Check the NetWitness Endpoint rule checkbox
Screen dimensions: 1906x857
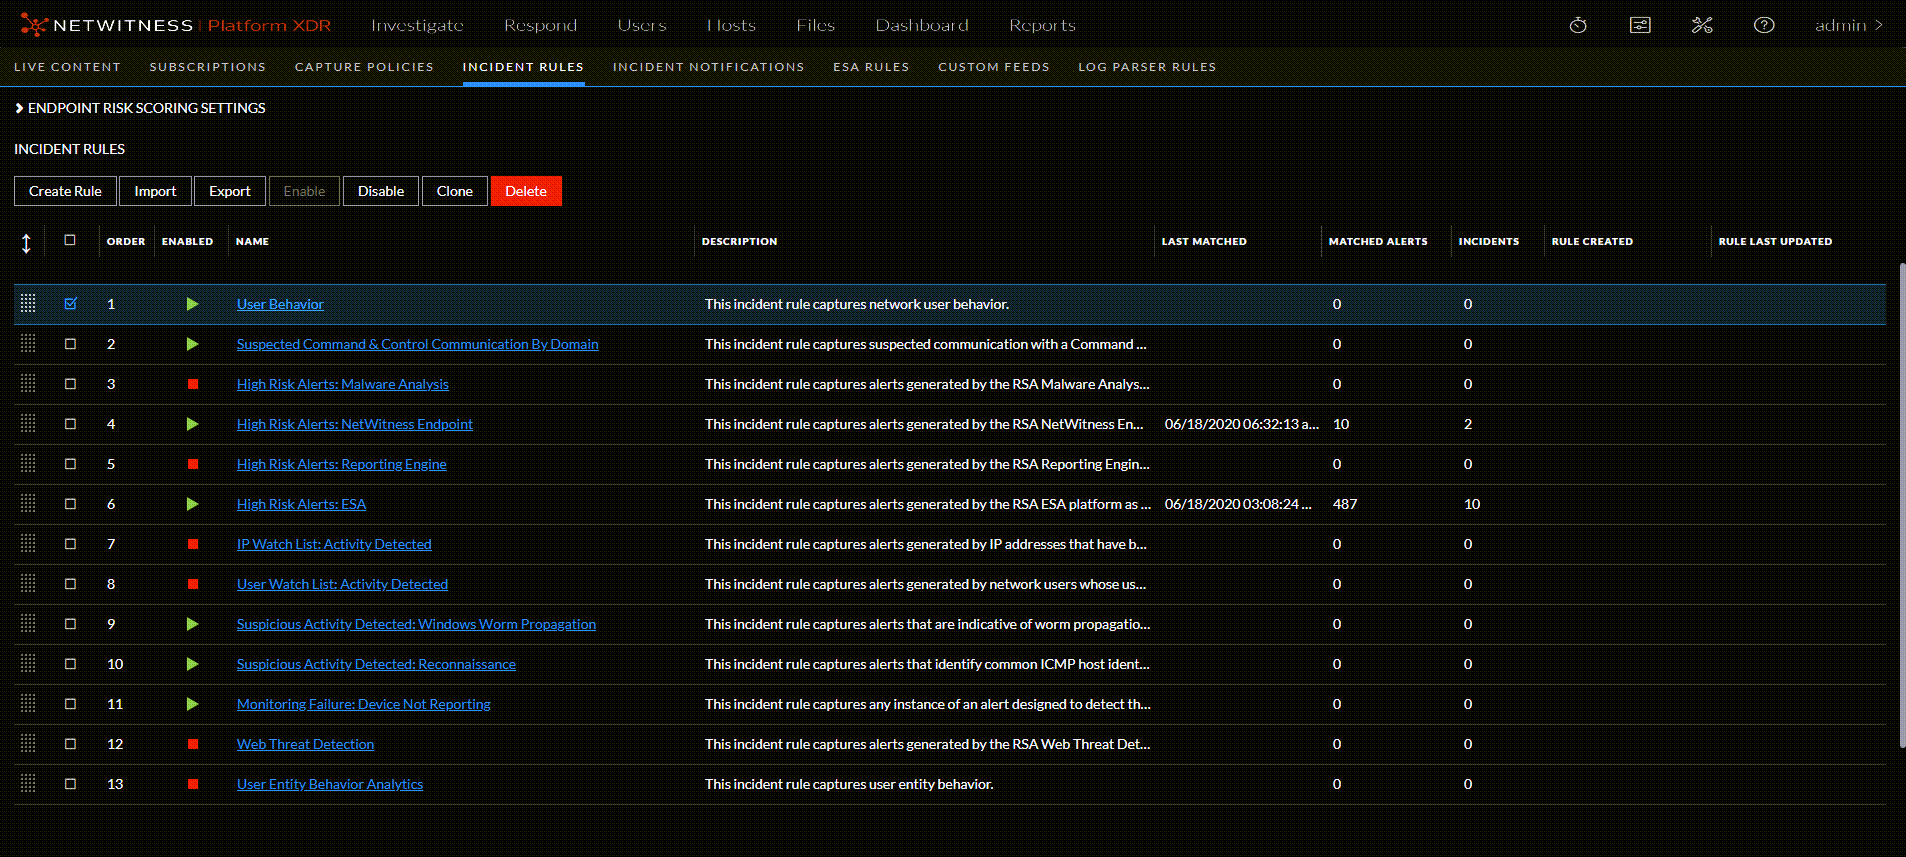tap(70, 423)
